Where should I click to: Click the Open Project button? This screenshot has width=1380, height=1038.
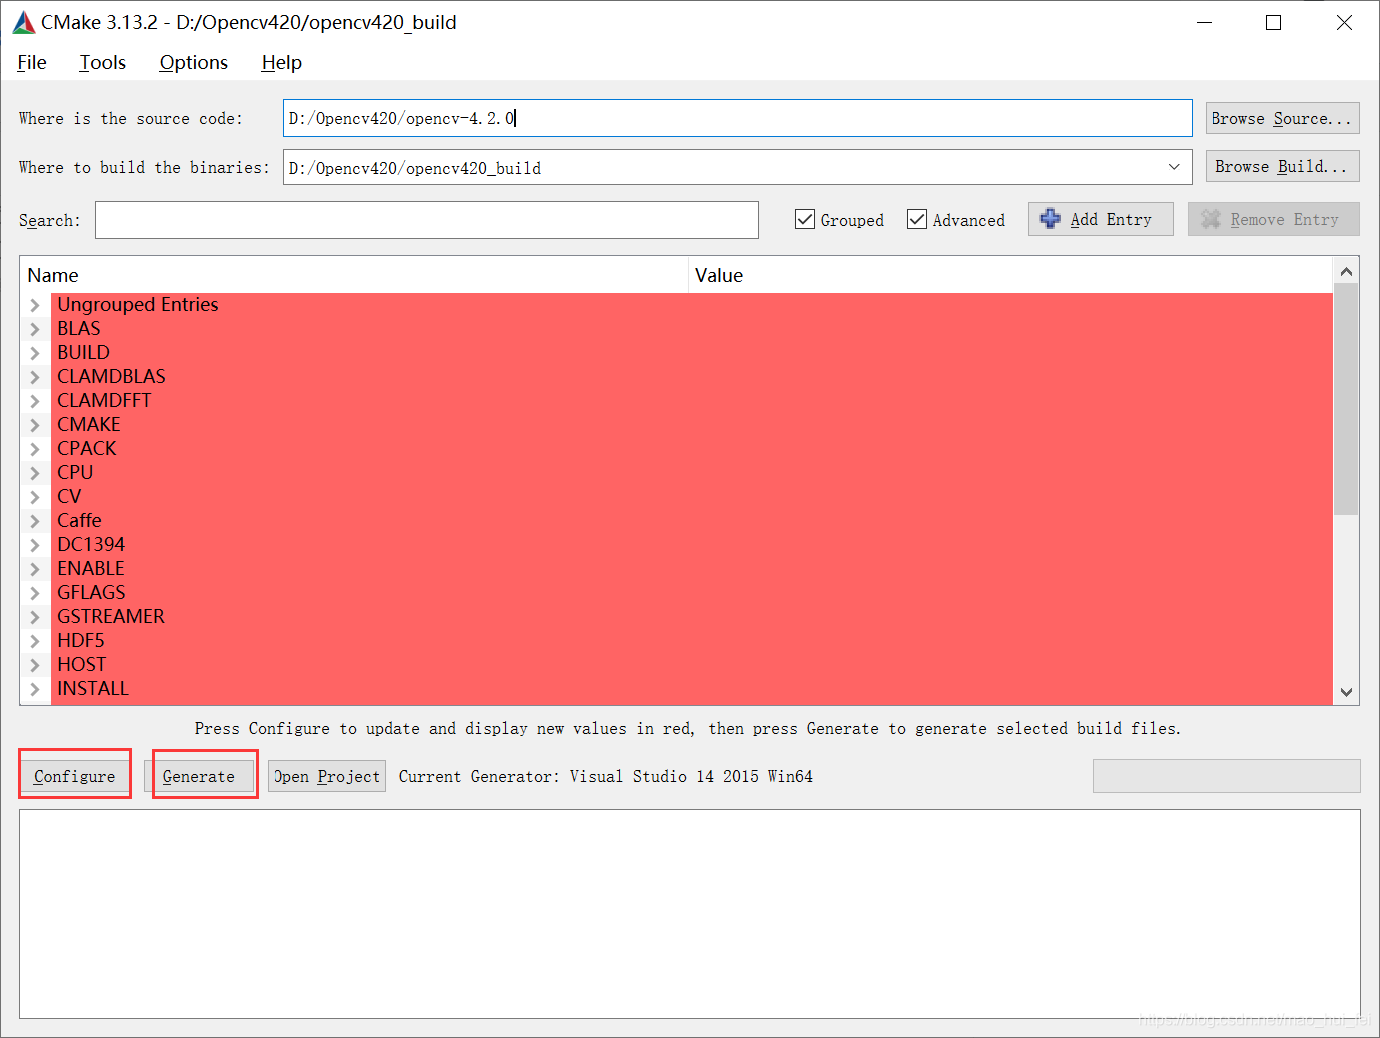[x=327, y=776]
